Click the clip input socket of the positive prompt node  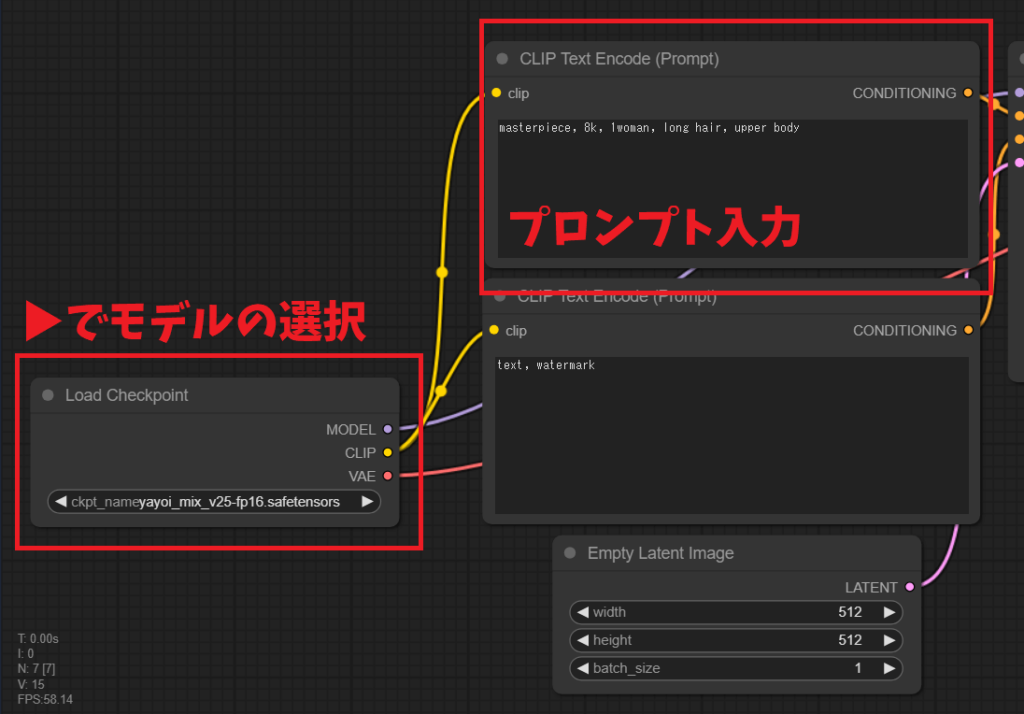[495, 93]
